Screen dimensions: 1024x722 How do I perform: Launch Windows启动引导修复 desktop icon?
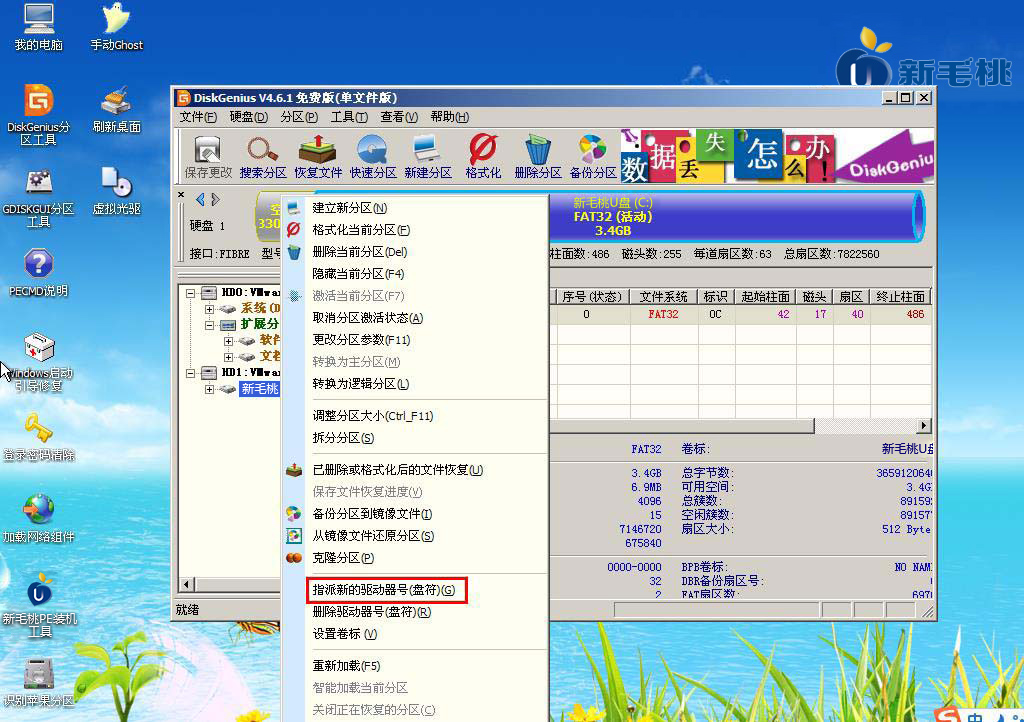pos(39,362)
